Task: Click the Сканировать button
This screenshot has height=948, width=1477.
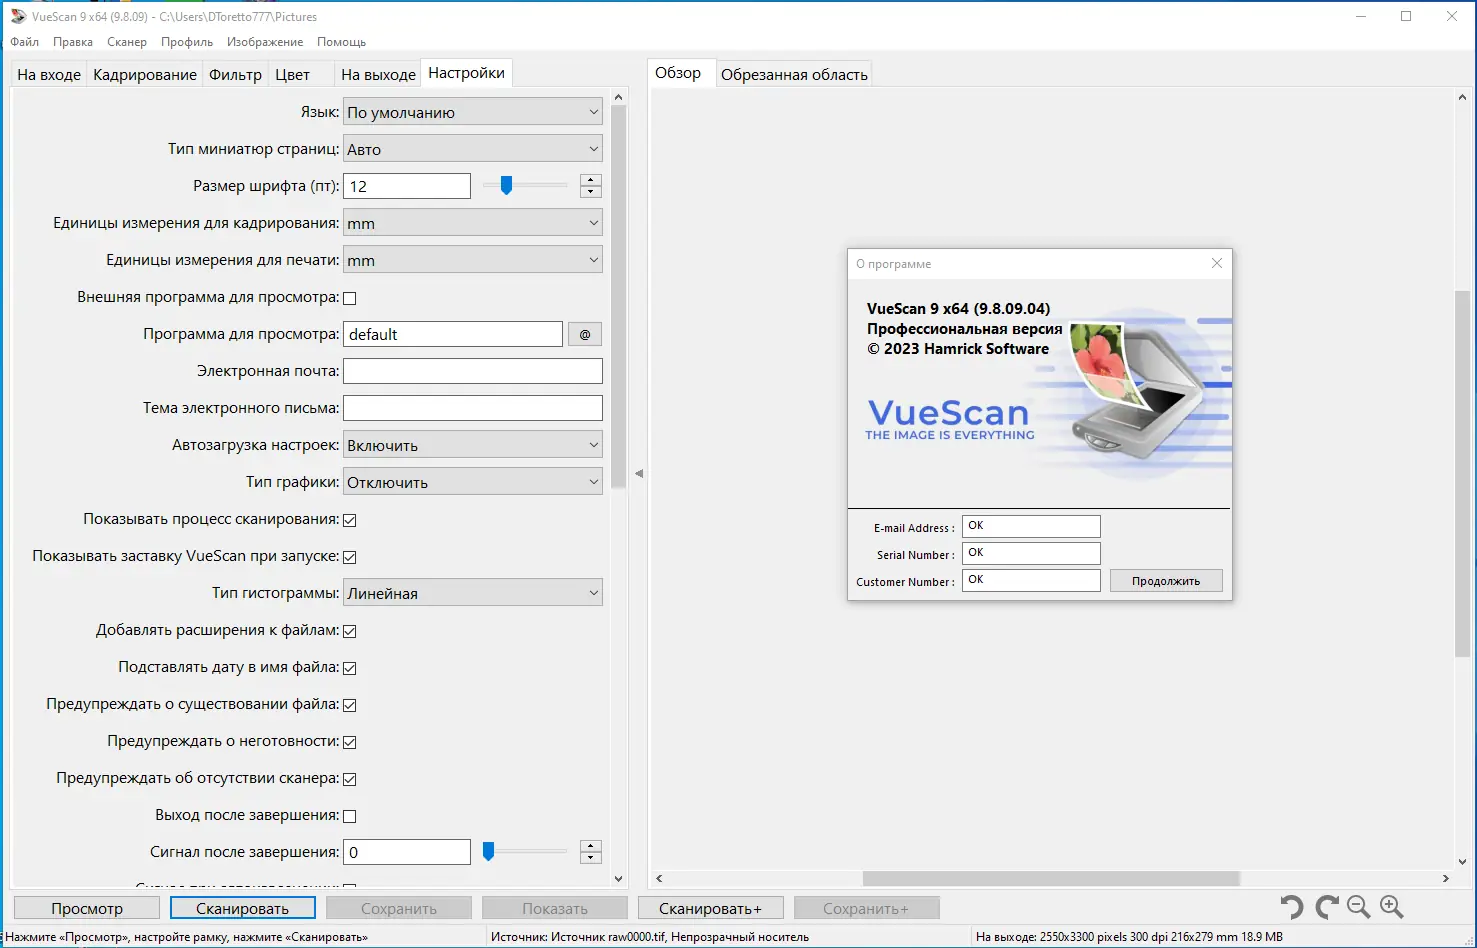Action: point(243,908)
